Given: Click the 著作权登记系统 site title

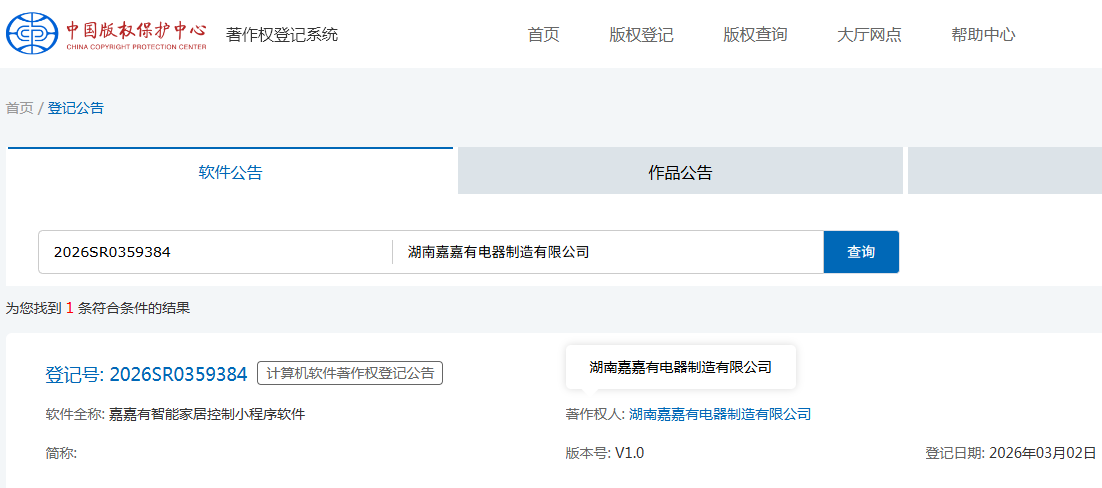Looking at the screenshot, I should [x=282, y=35].
